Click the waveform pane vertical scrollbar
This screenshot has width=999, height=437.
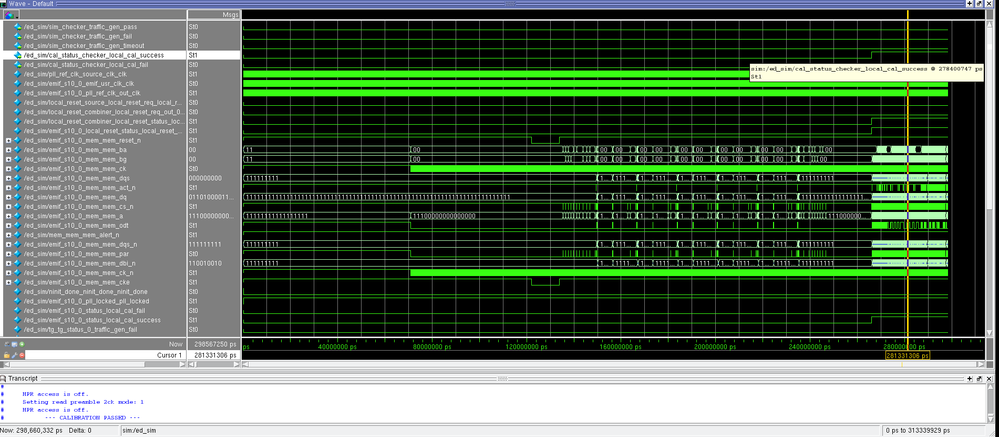coord(989,178)
